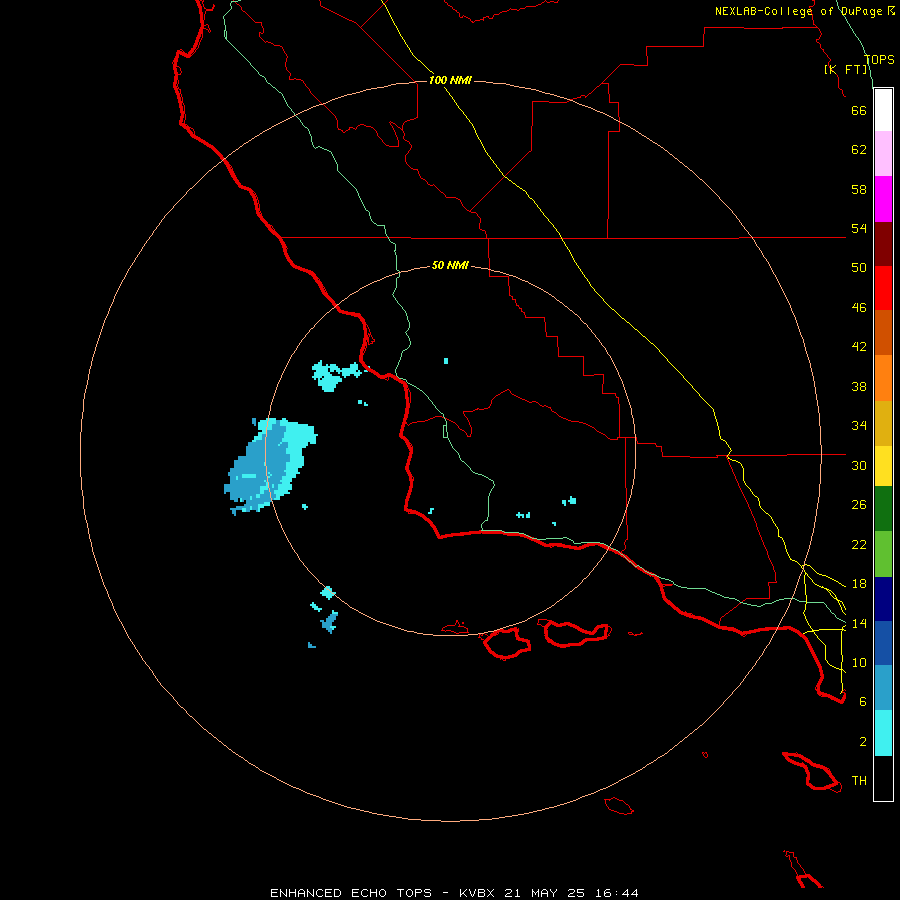
Task: Click the light green 22 kft legend swatch
Action: [x=883, y=554]
